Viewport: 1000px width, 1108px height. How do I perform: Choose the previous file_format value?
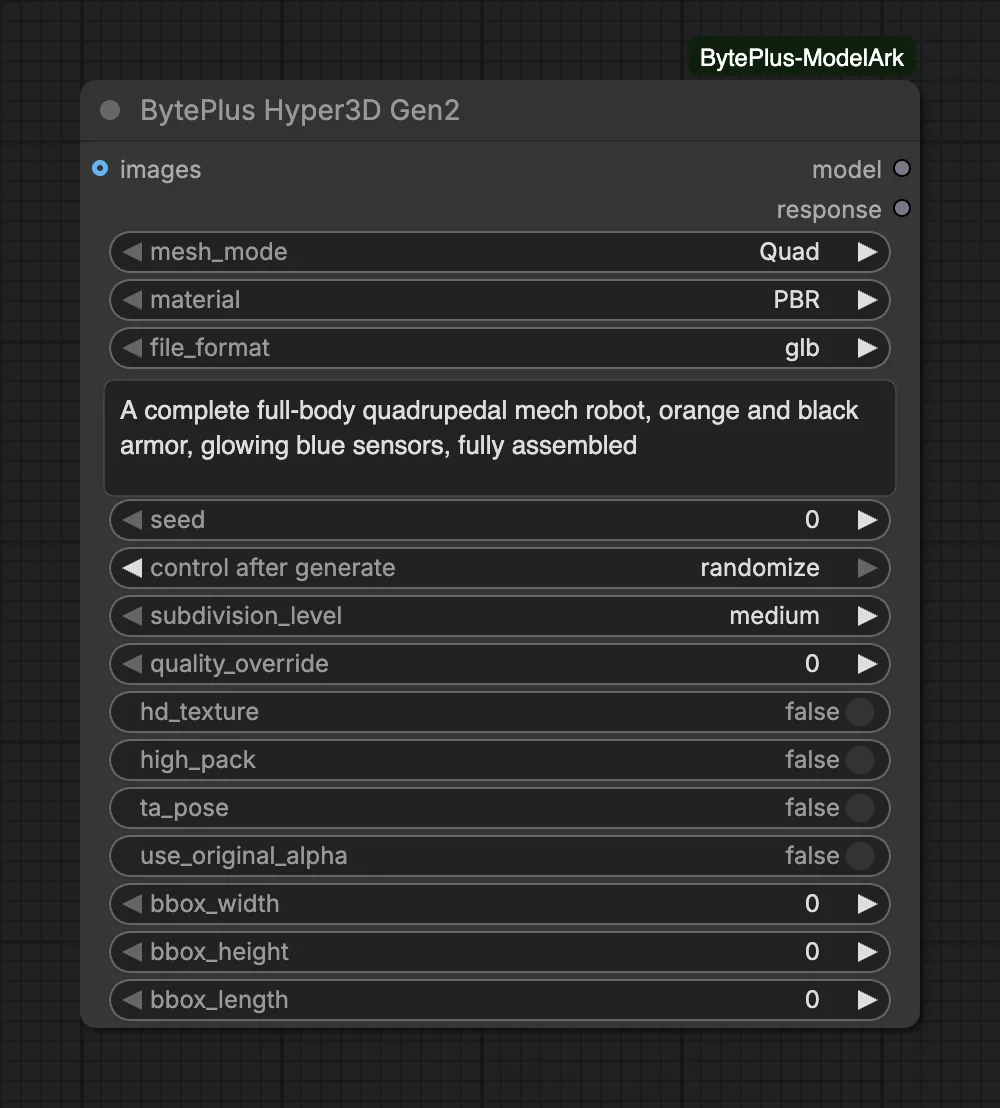(132, 348)
